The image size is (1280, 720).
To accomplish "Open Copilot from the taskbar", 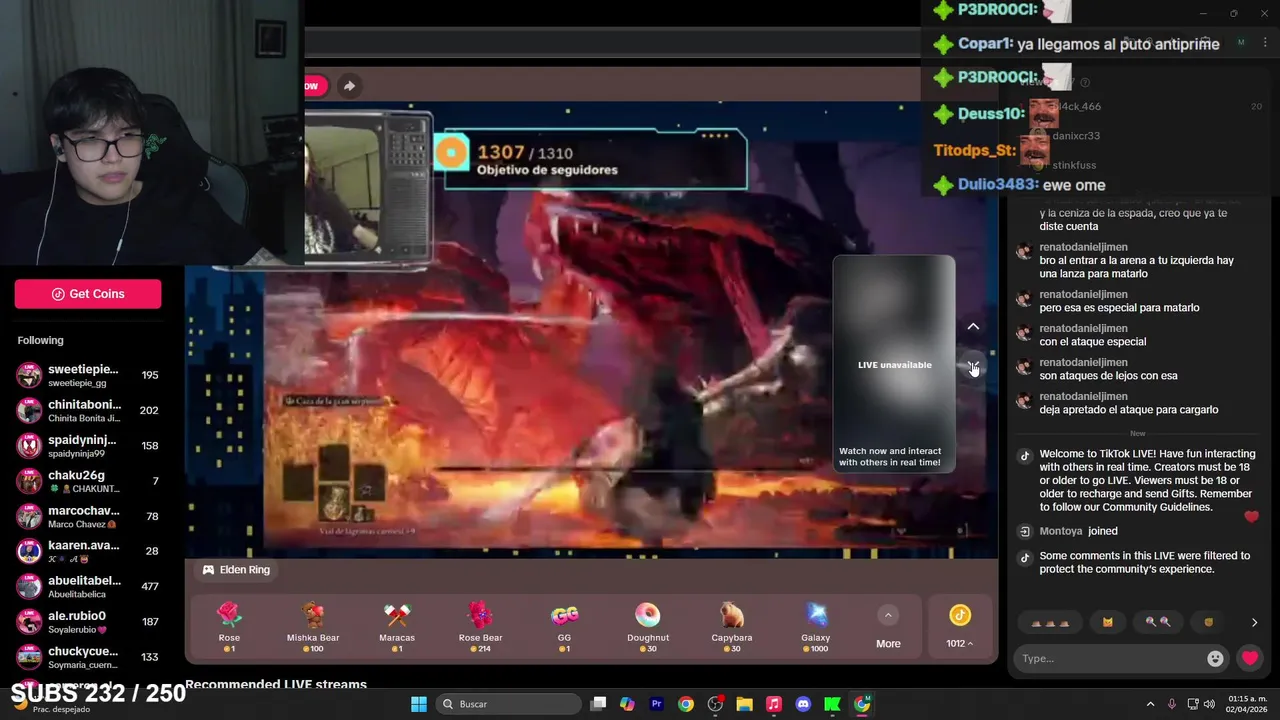I will [x=627, y=704].
